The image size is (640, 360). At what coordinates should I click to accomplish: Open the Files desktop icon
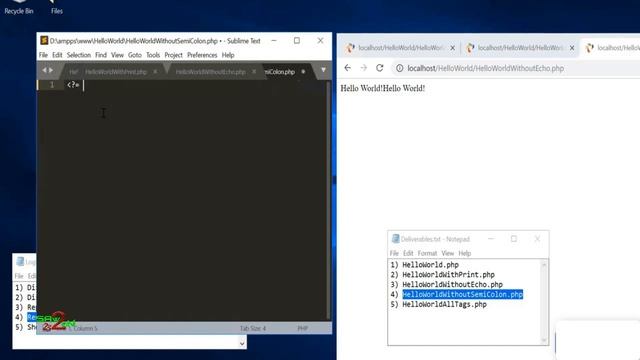[x=57, y=7]
